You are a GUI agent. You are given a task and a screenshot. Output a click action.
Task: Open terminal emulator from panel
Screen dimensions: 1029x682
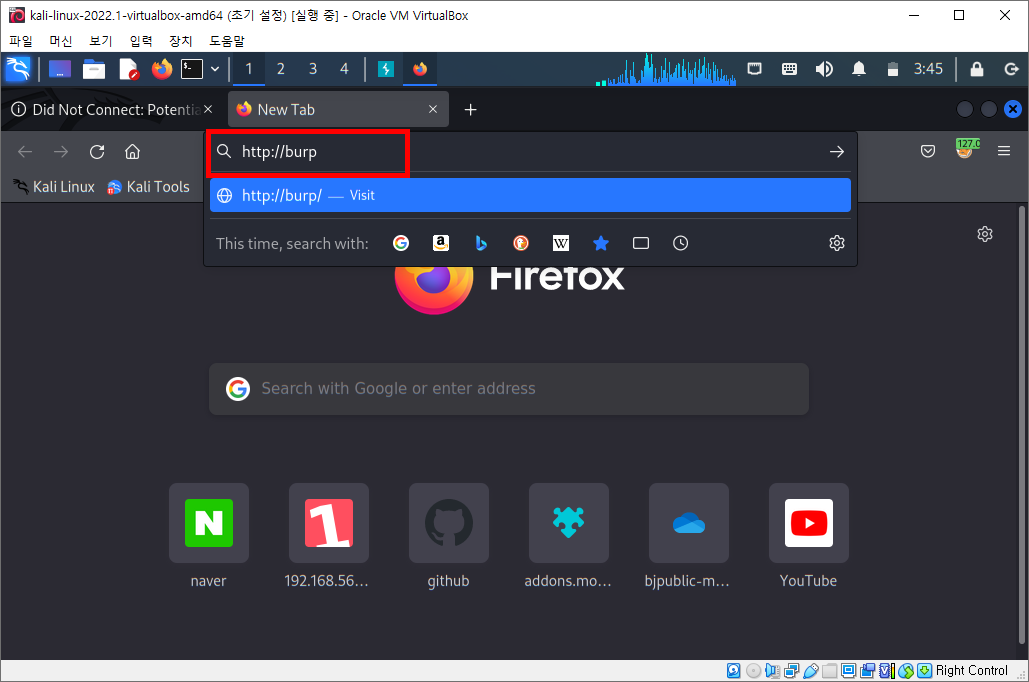192,69
